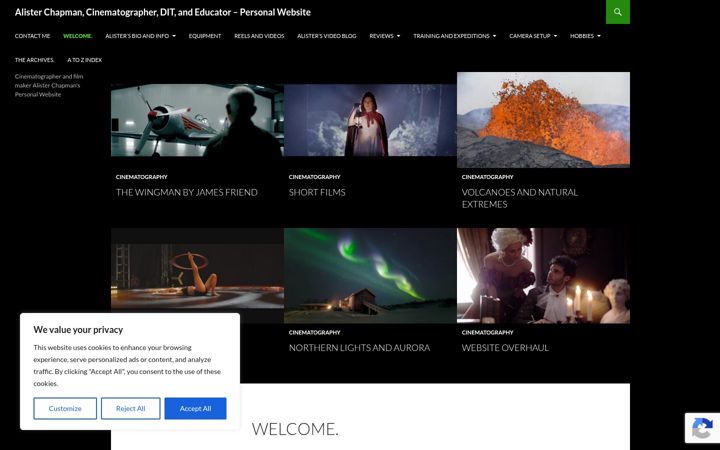720x450 pixels.
Task: Click the site title link
Action: [163, 12]
